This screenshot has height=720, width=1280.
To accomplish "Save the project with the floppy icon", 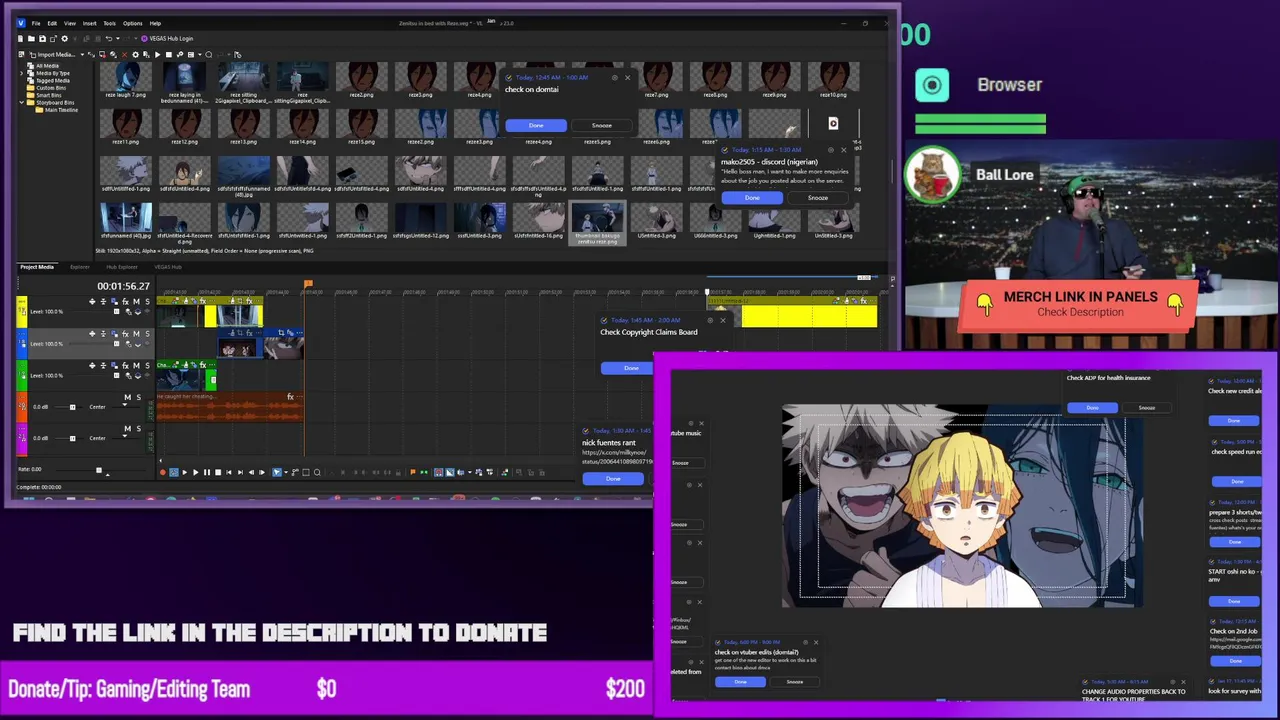I will [42, 38].
